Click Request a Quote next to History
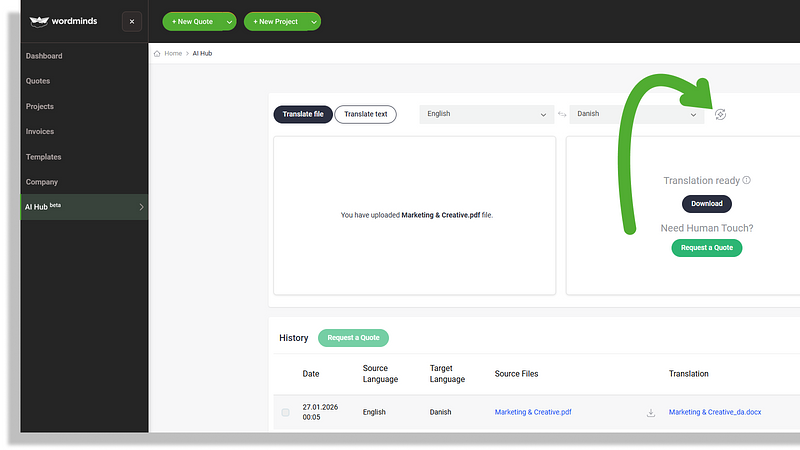 tap(353, 338)
